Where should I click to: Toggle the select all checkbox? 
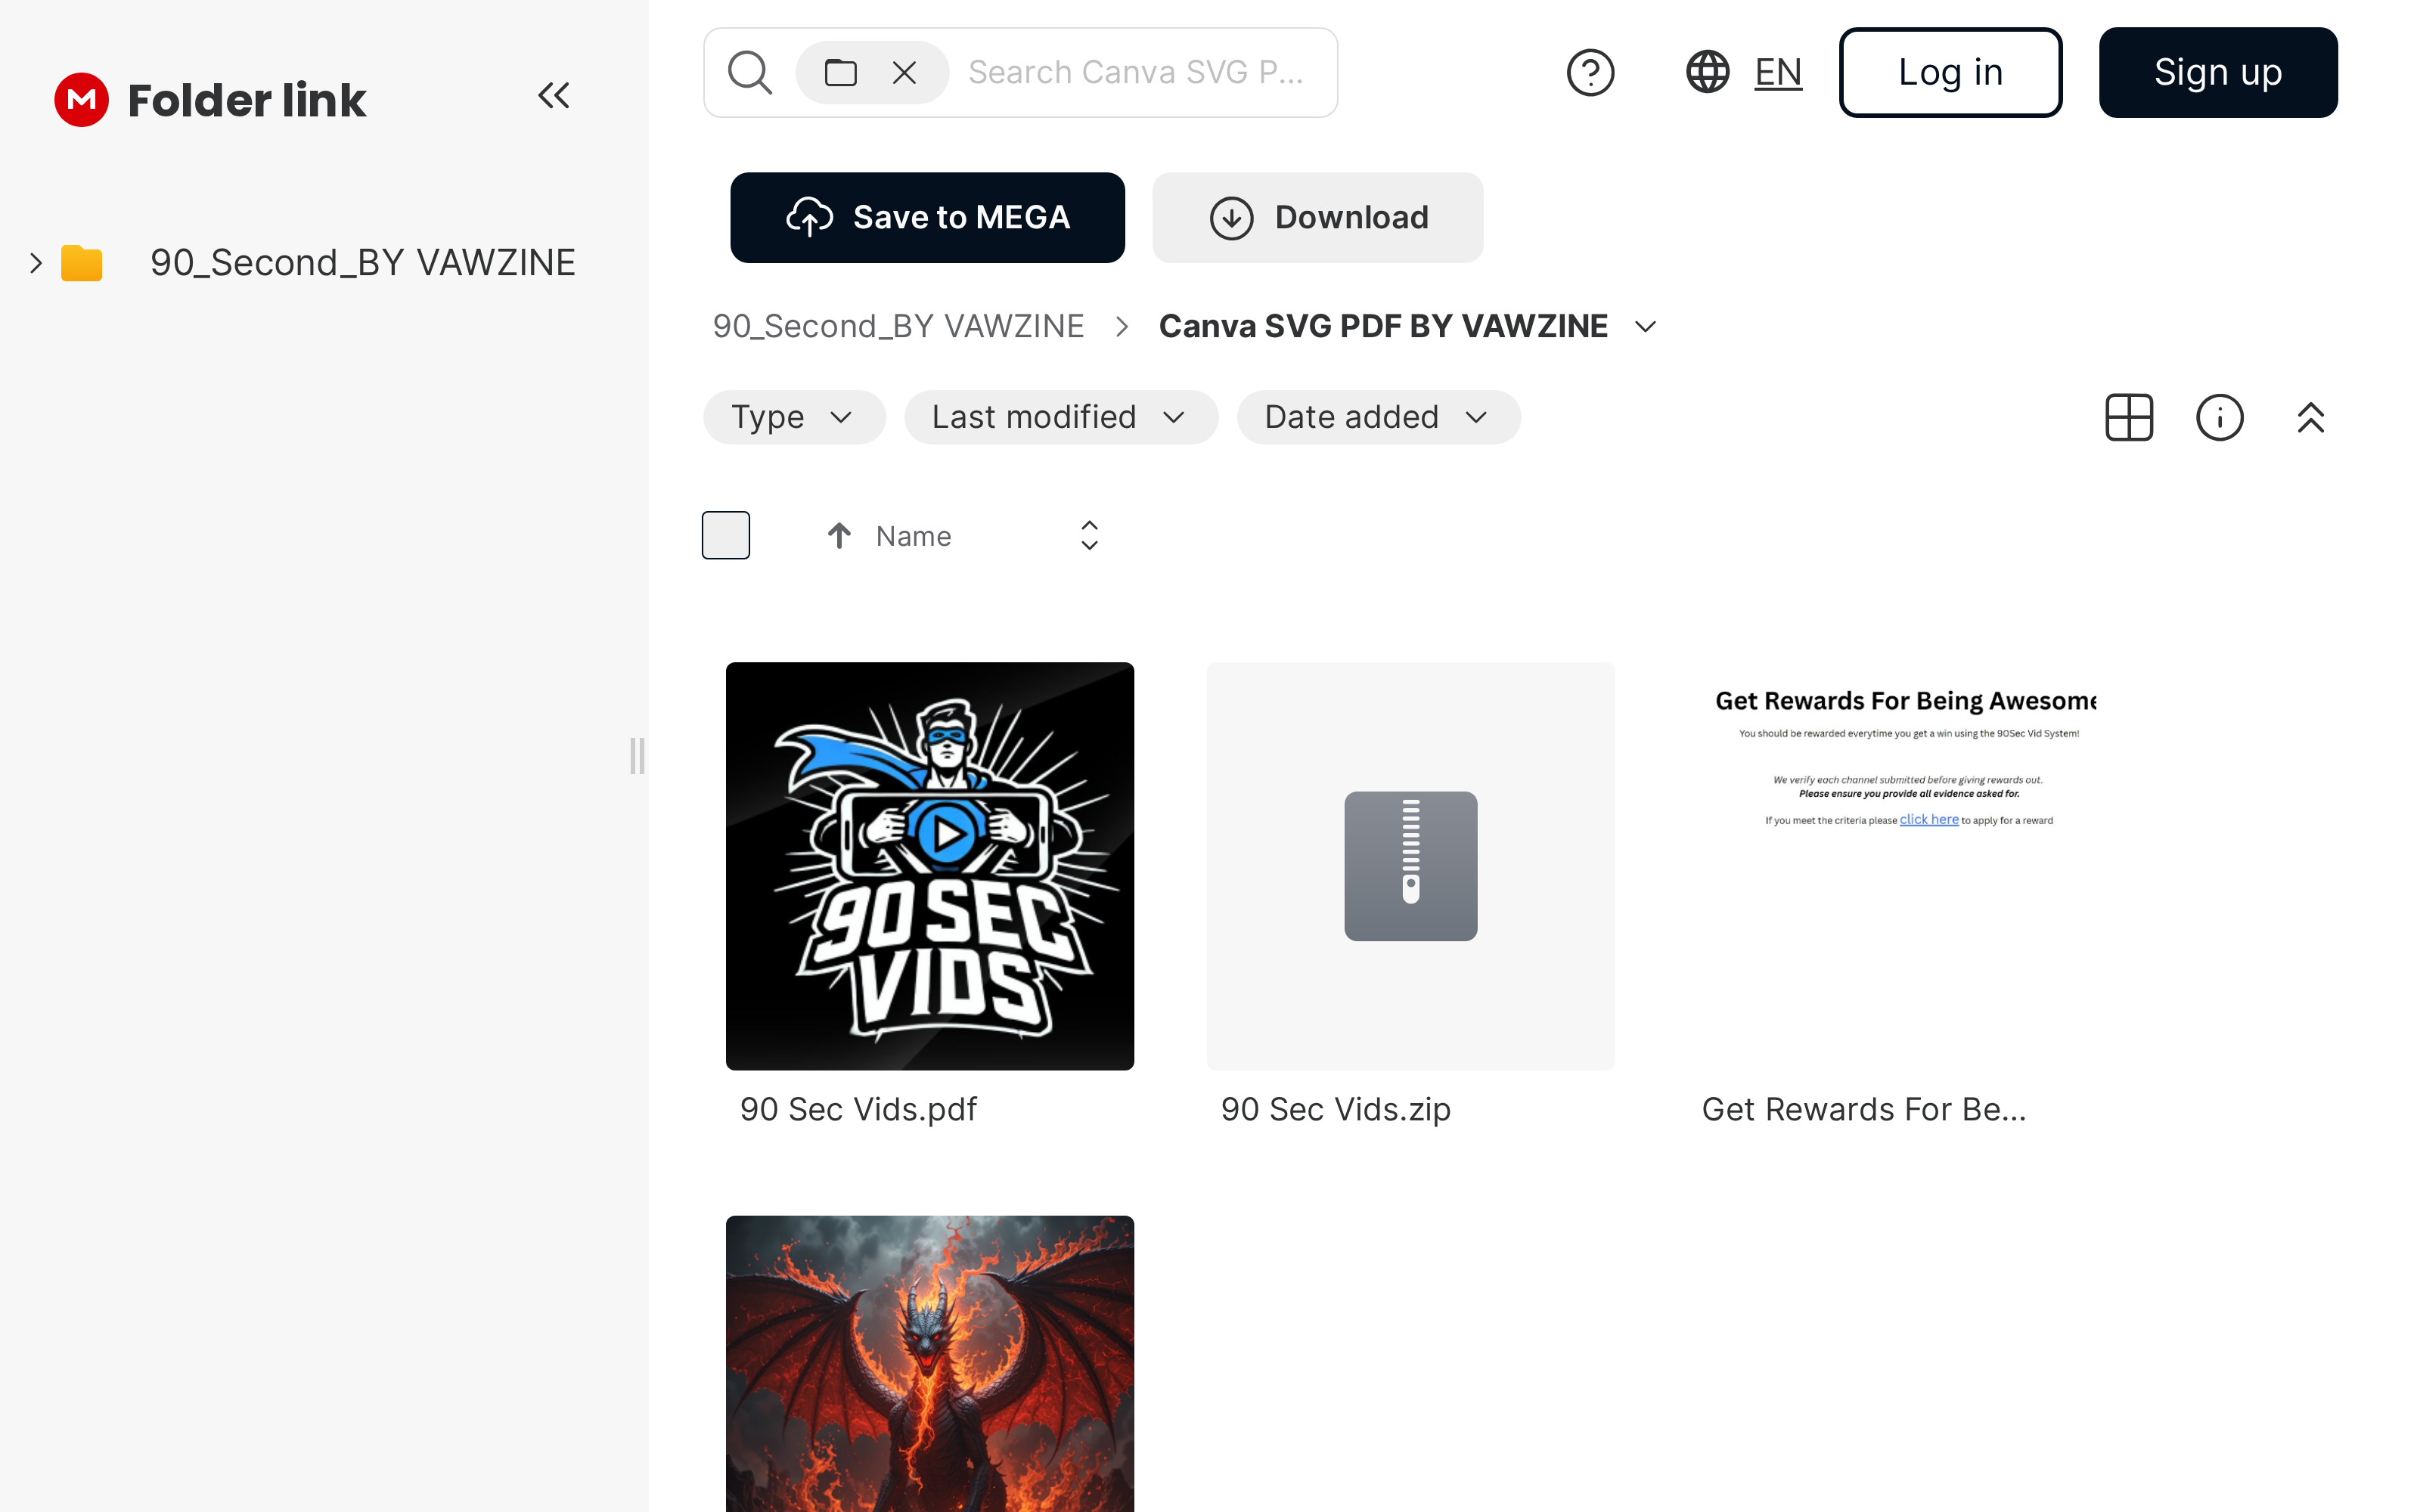726,535
